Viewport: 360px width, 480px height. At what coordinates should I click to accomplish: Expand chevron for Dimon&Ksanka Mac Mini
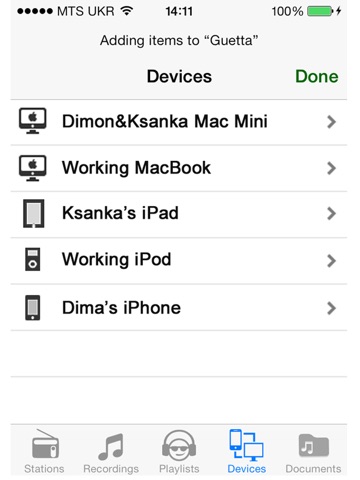click(331, 122)
